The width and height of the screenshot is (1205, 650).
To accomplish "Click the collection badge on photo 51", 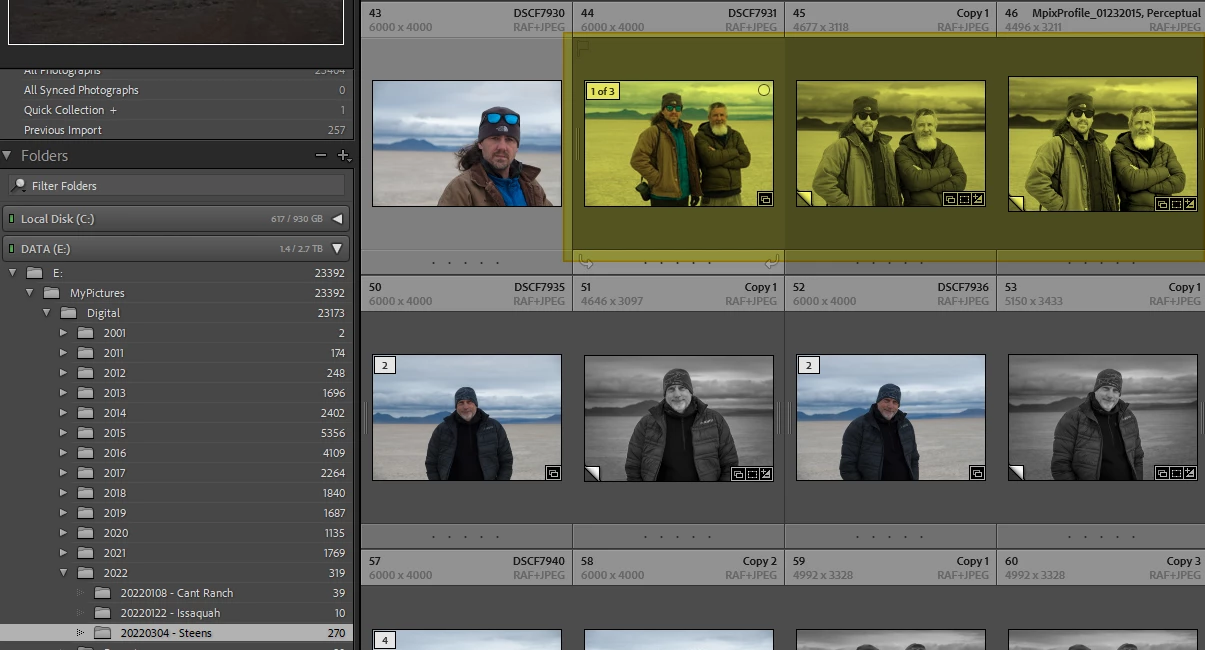I will (738, 473).
